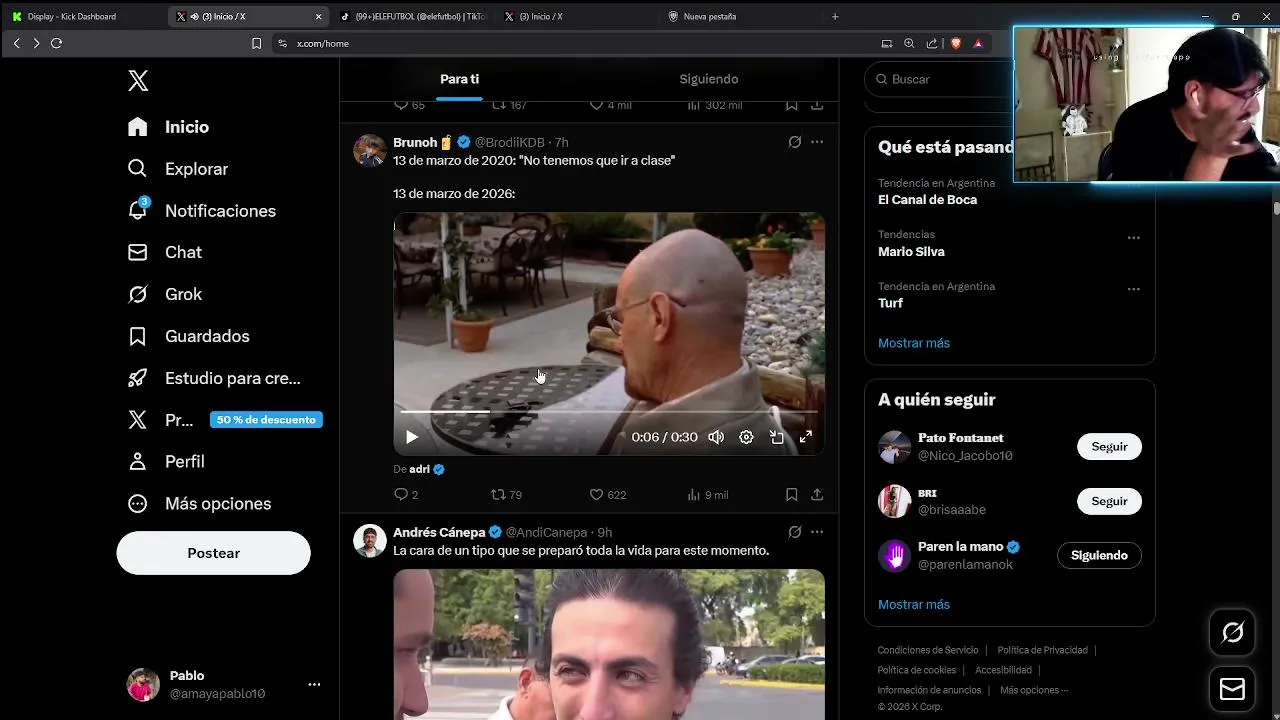The height and width of the screenshot is (720, 1280).
Task: Like the post with 4 mil likes
Action: [610, 105]
